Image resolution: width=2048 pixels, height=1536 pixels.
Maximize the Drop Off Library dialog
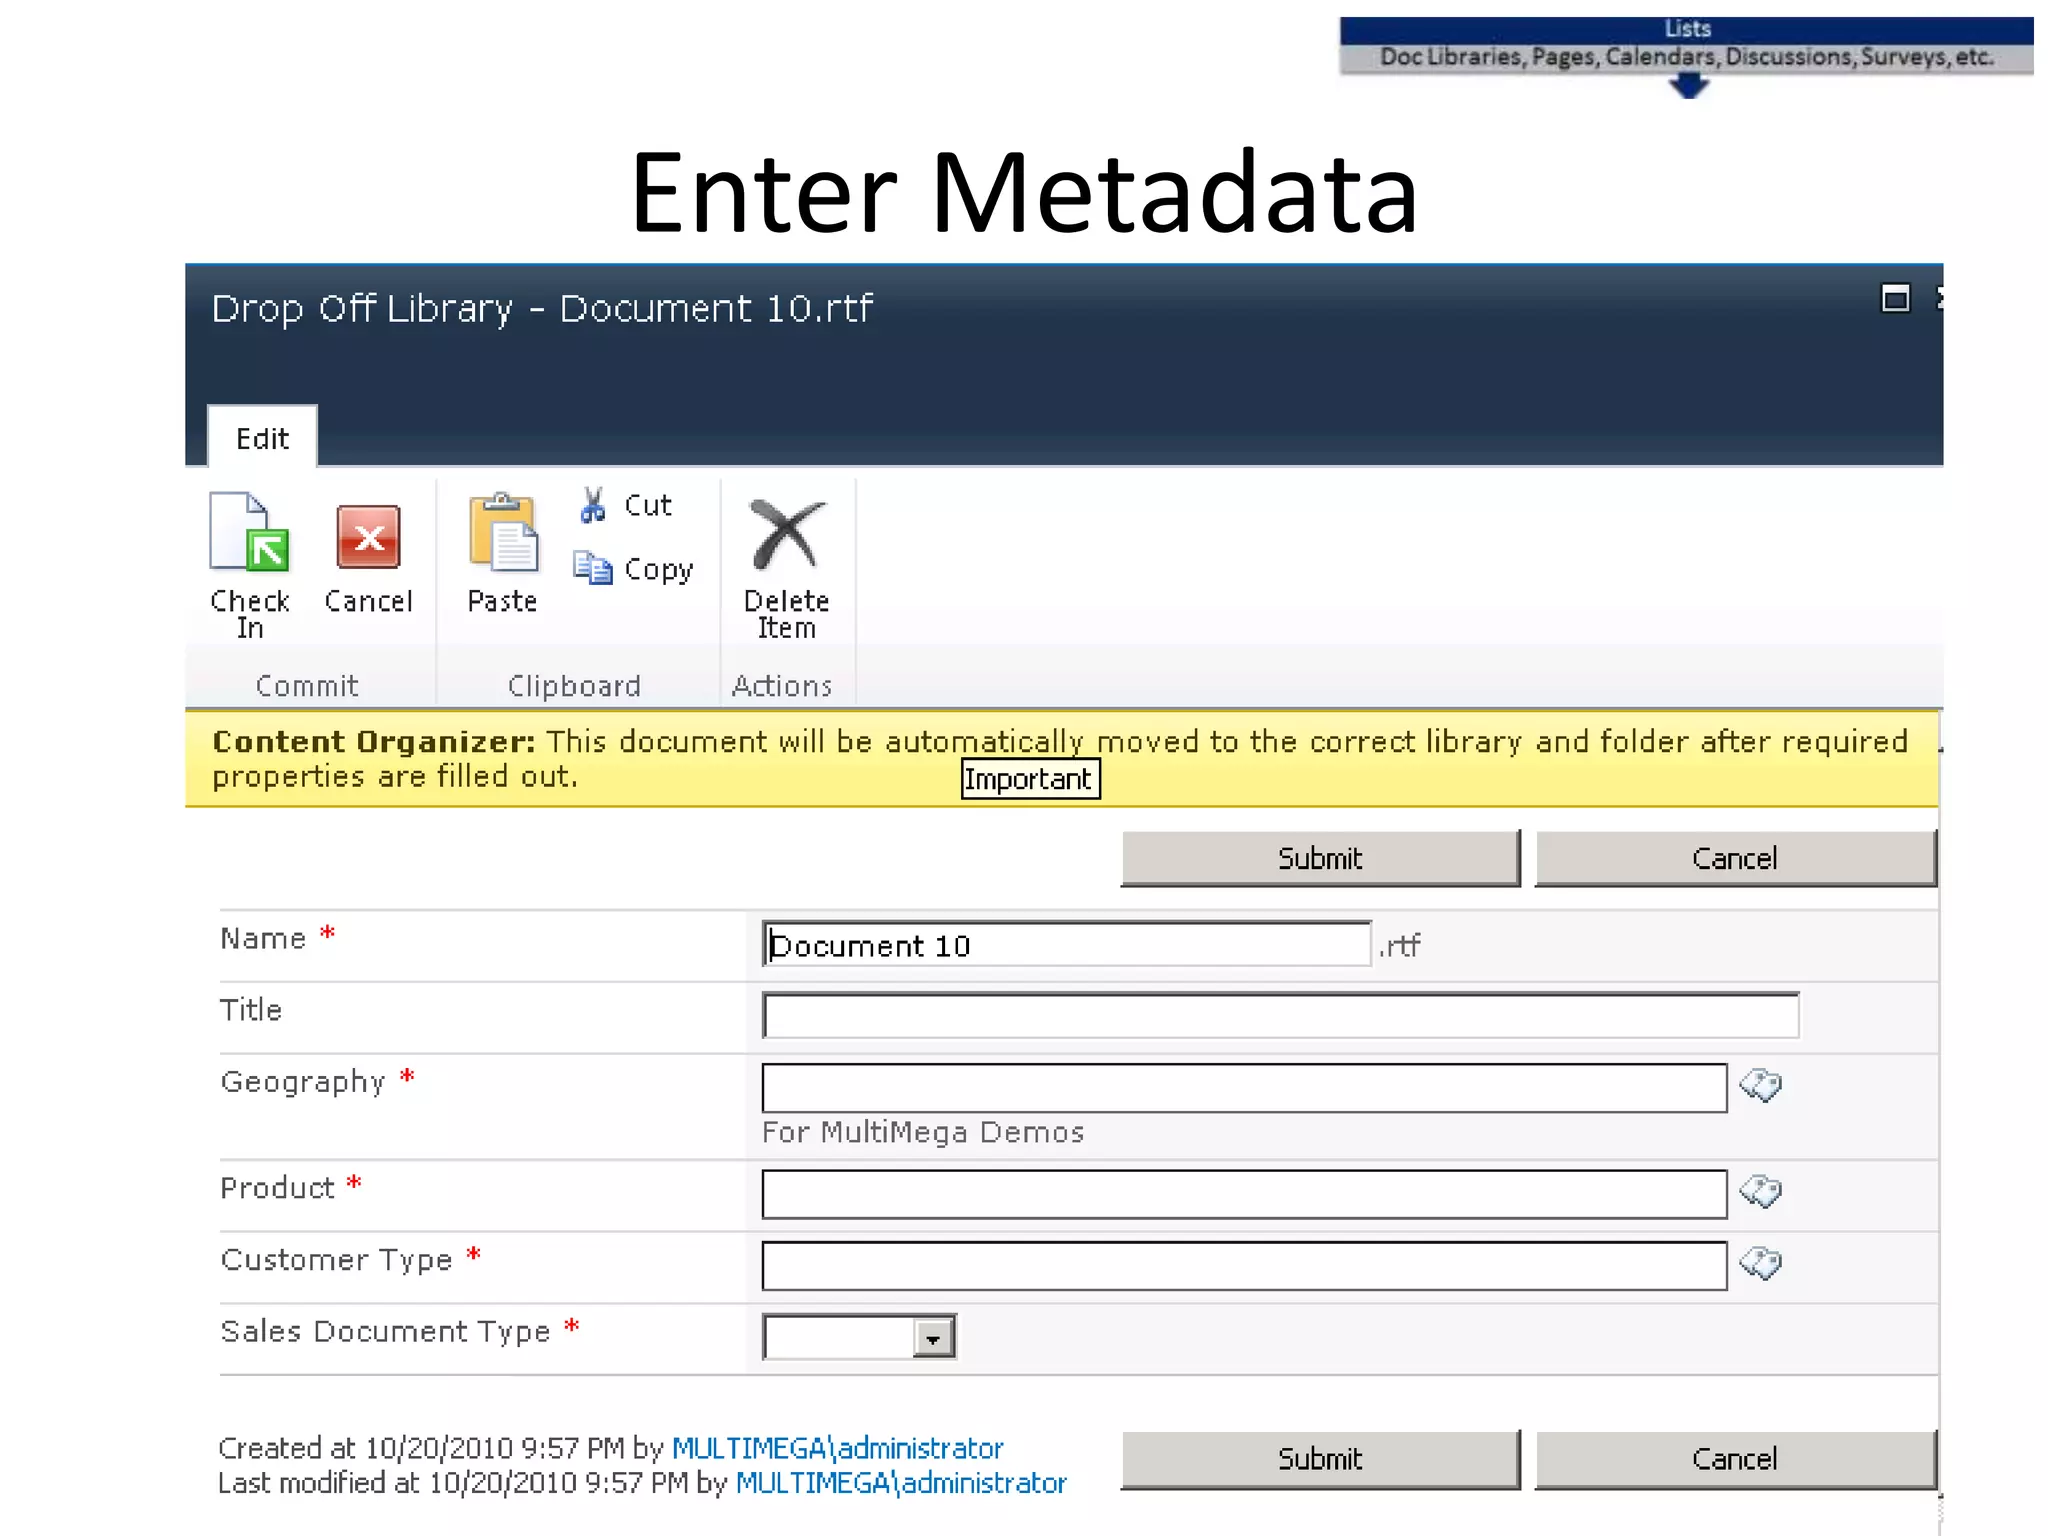pos(1895,298)
